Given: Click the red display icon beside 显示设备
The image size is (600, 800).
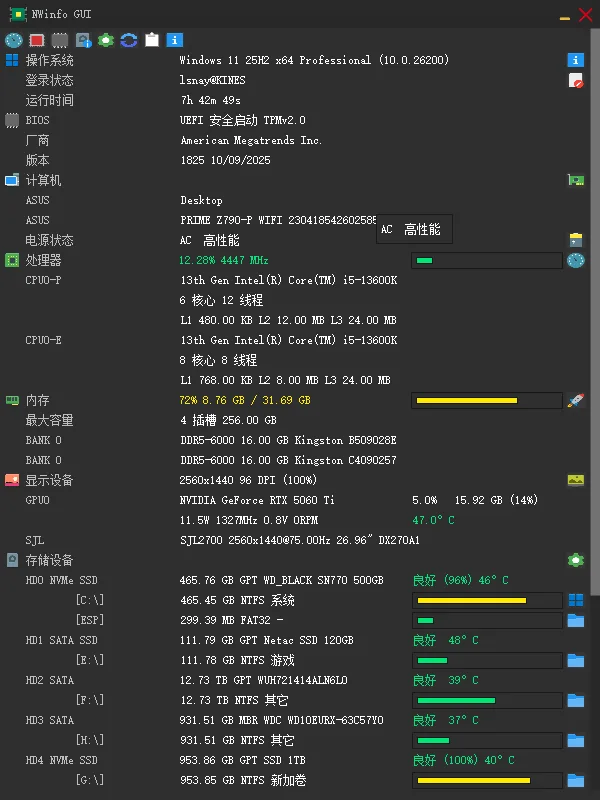Looking at the screenshot, I should tap(12, 480).
